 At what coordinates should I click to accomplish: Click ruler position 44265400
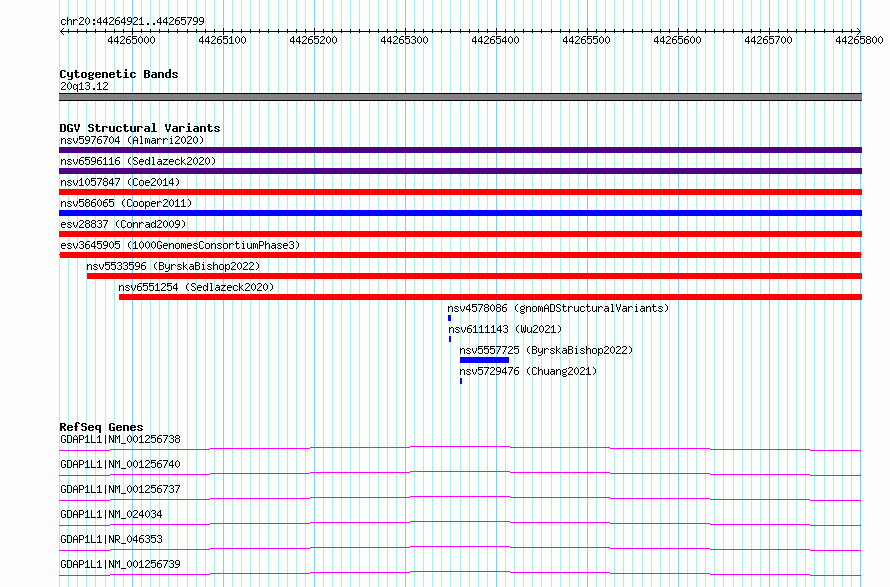(496, 40)
